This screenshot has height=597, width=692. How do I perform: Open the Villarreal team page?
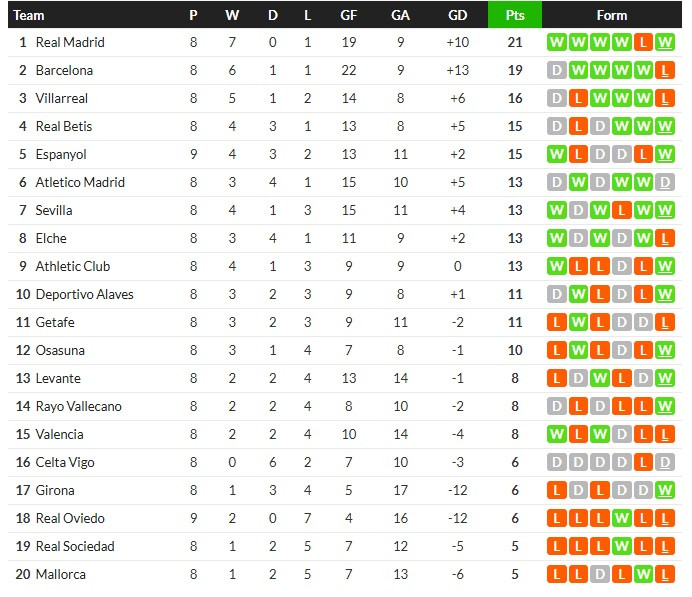pos(62,99)
